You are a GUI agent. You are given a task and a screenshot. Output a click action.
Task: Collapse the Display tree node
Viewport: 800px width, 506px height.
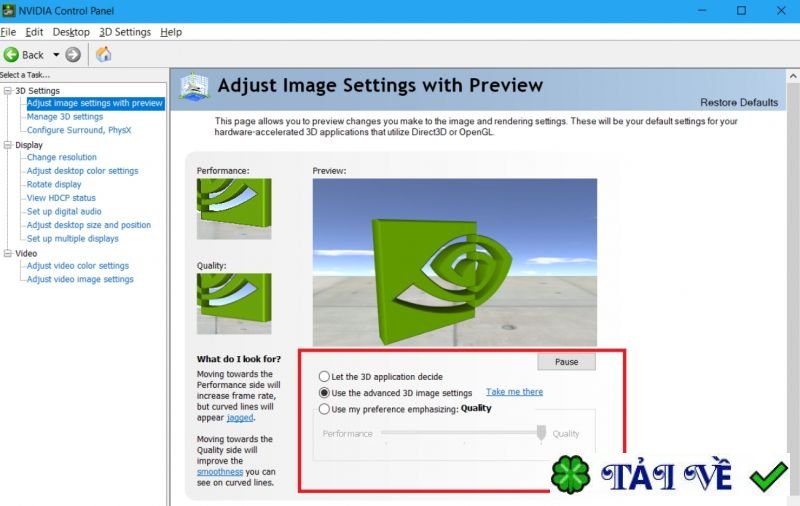7,145
